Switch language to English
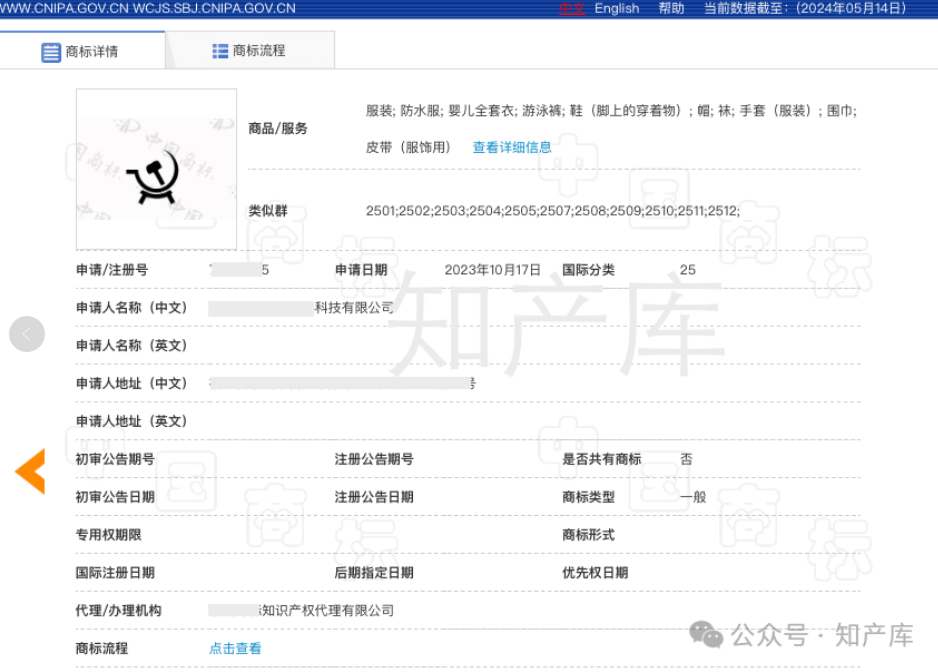Image resolution: width=938 pixels, height=672 pixels. pyautogui.click(x=617, y=8)
